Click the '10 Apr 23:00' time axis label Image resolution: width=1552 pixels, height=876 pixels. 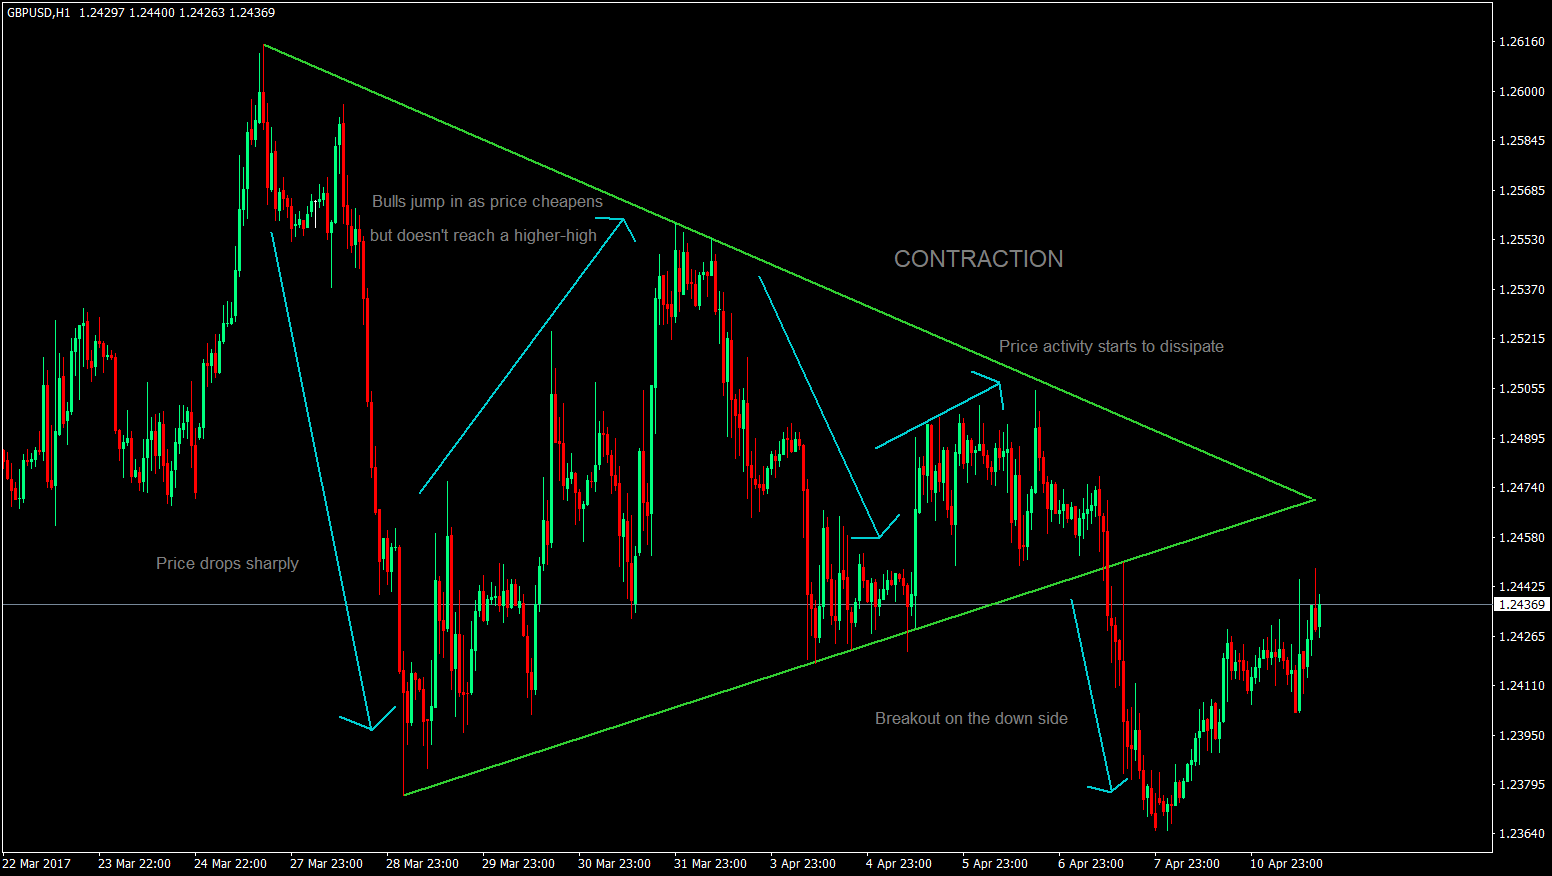(1286, 864)
